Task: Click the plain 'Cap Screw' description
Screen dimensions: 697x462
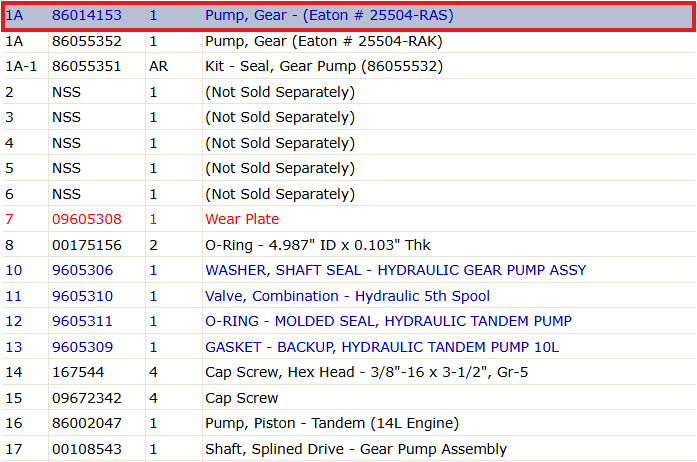Action: point(242,398)
